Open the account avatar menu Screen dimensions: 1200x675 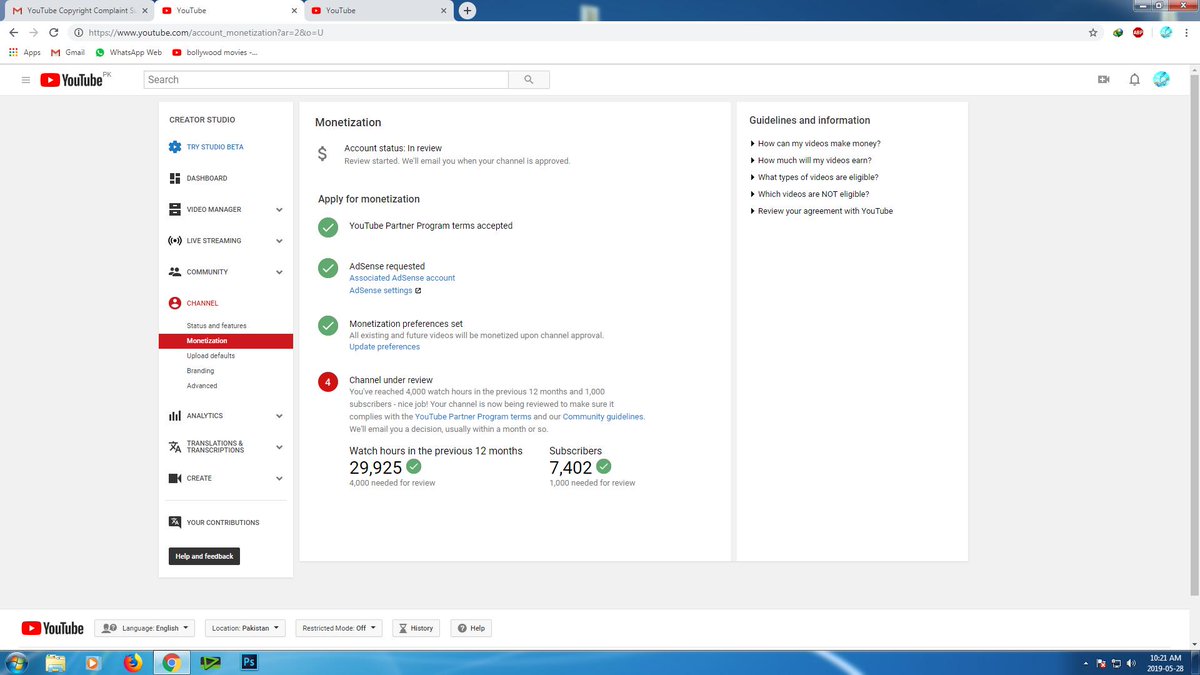[x=1162, y=79]
